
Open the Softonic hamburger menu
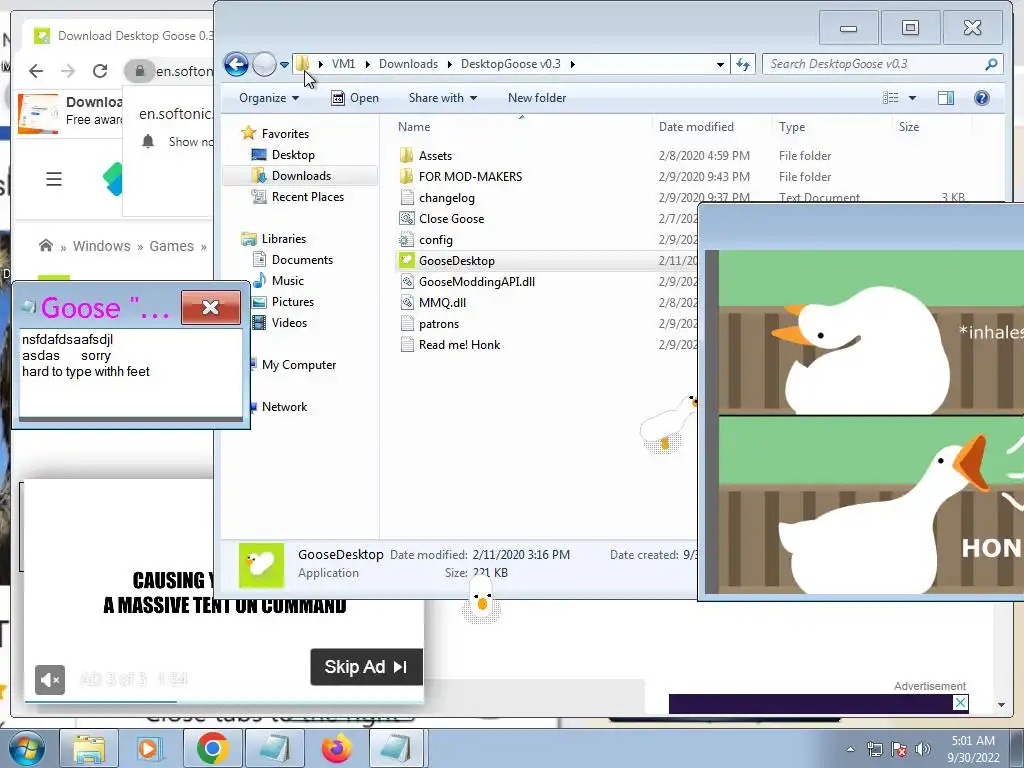(54, 179)
